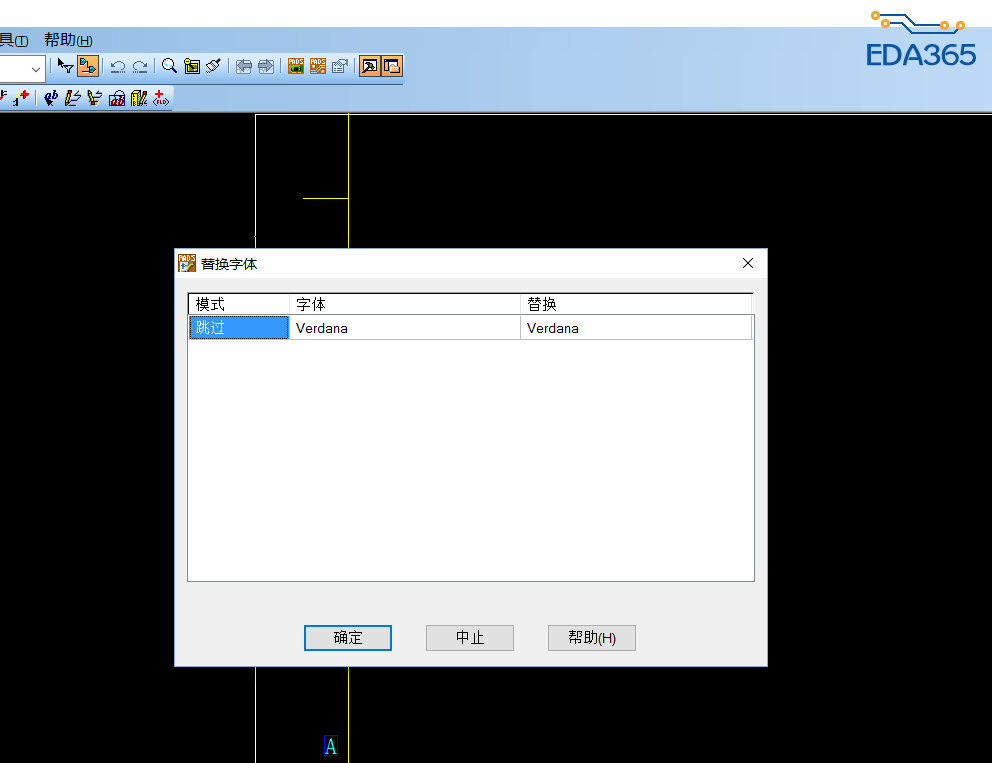
Task: Click the Verdana cell under 字体 column
Action: pyautogui.click(x=405, y=328)
